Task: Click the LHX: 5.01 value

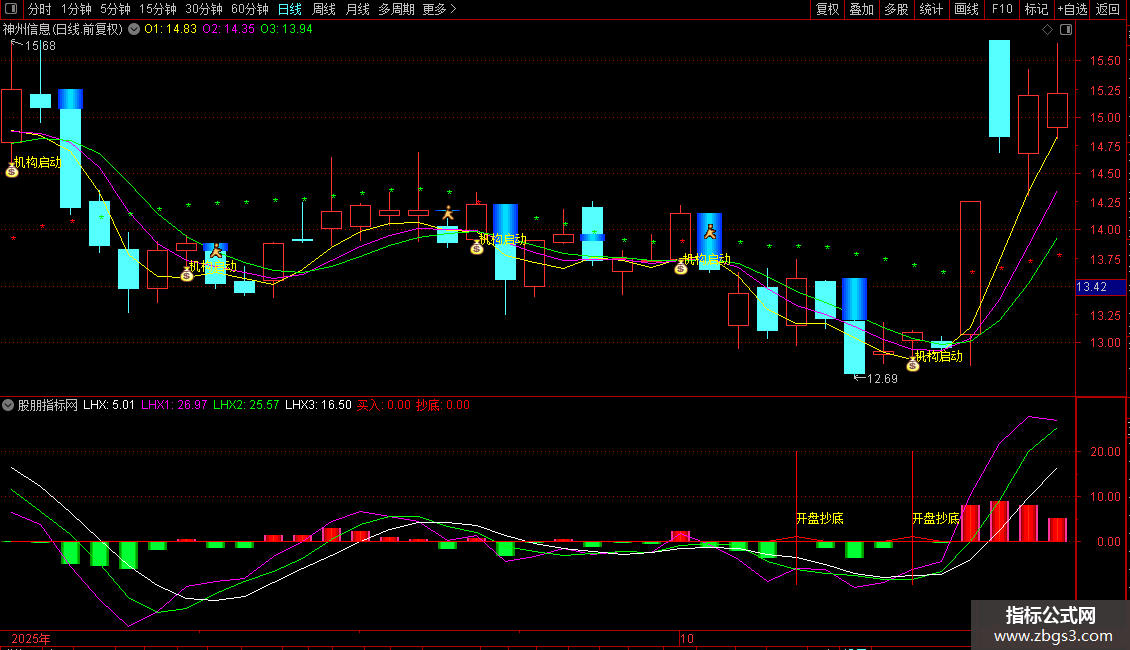Action: point(109,405)
